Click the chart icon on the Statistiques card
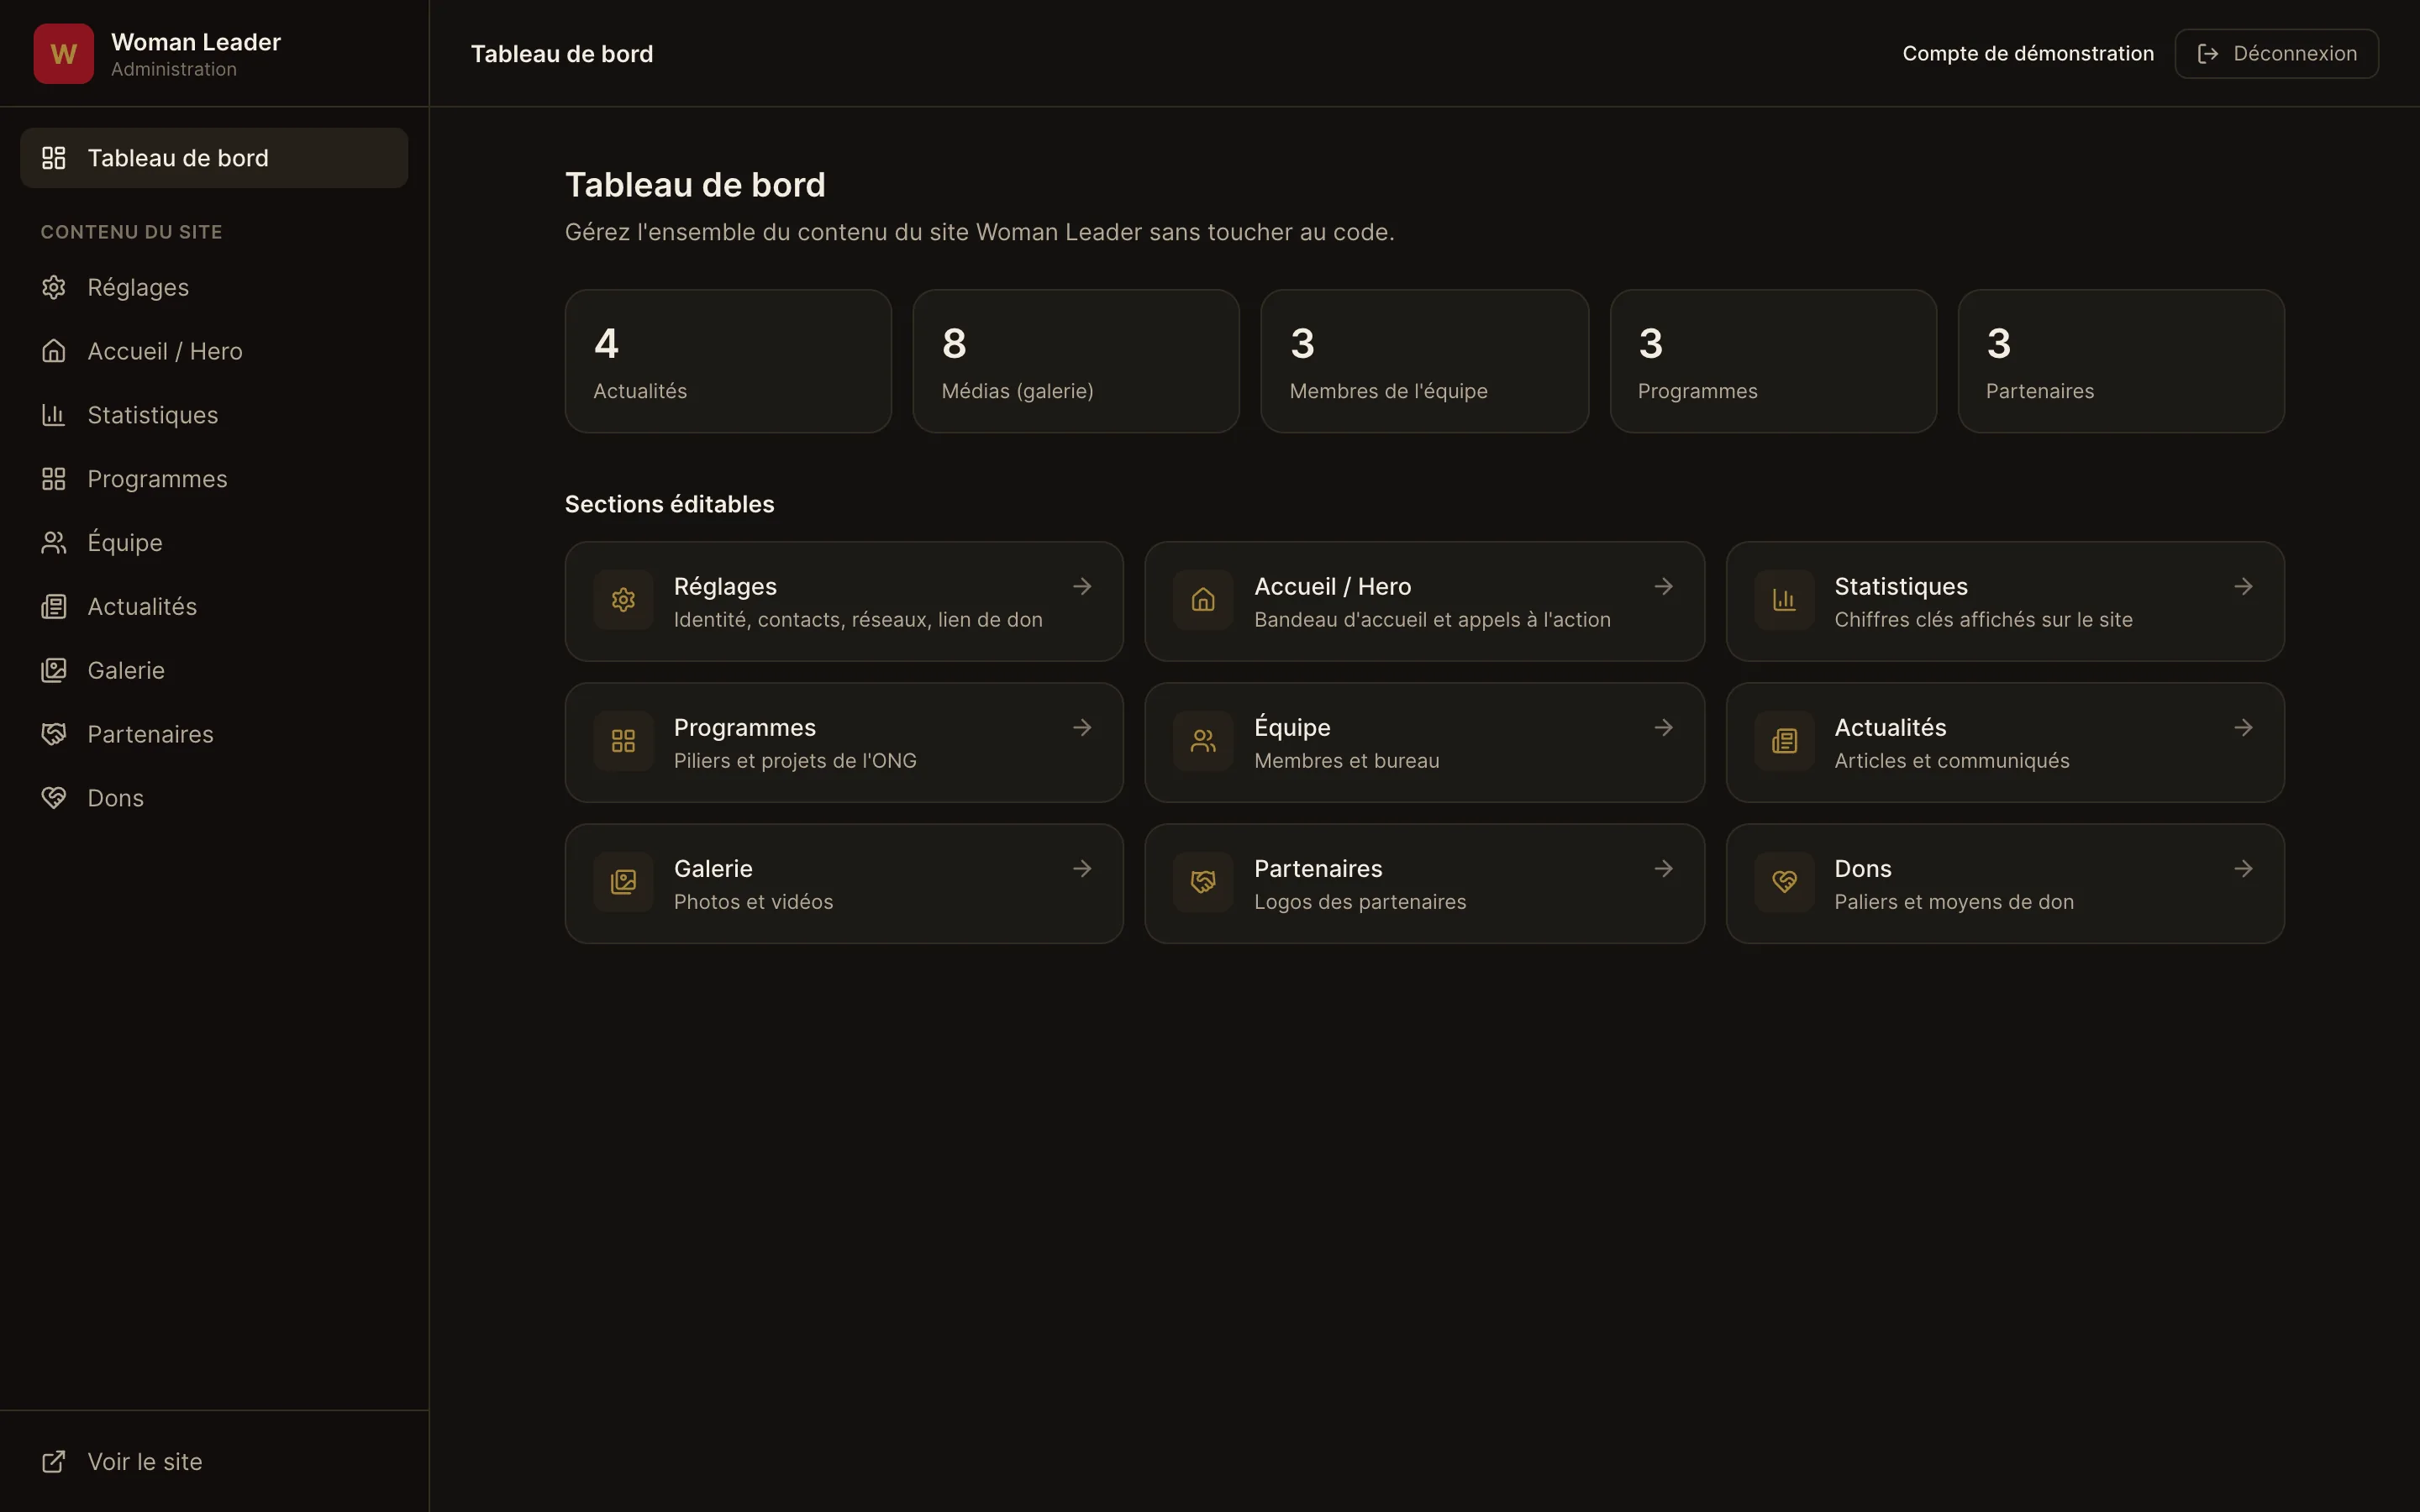The image size is (2420, 1512). pos(1784,600)
